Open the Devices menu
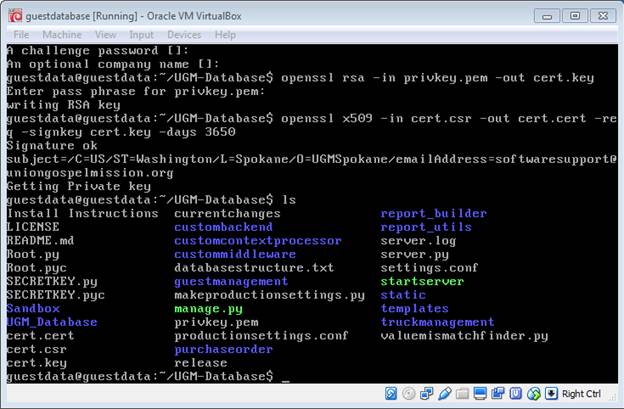624x409 pixels. pyautogui.click(x=183, y=34)
